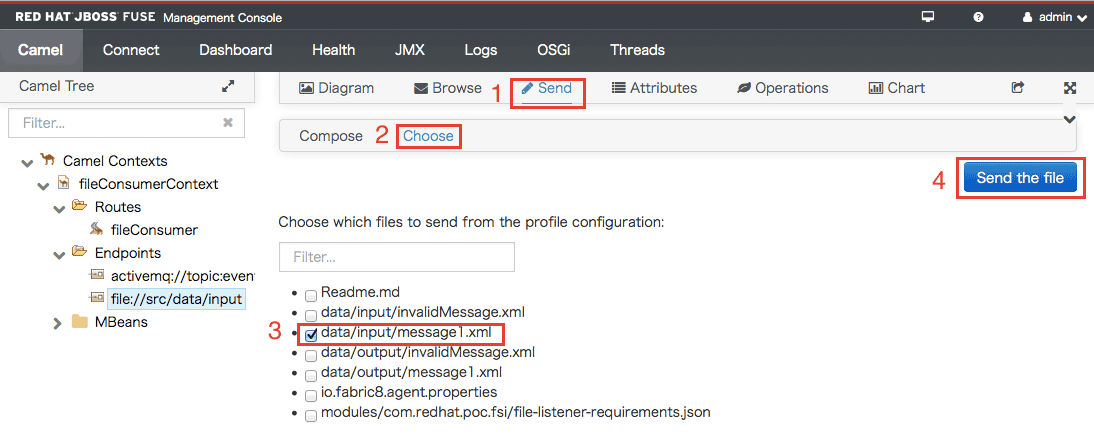Clear the Camel Tree filter
The width and height of the screenshot is (1094, 439).
tap(227, 123)
